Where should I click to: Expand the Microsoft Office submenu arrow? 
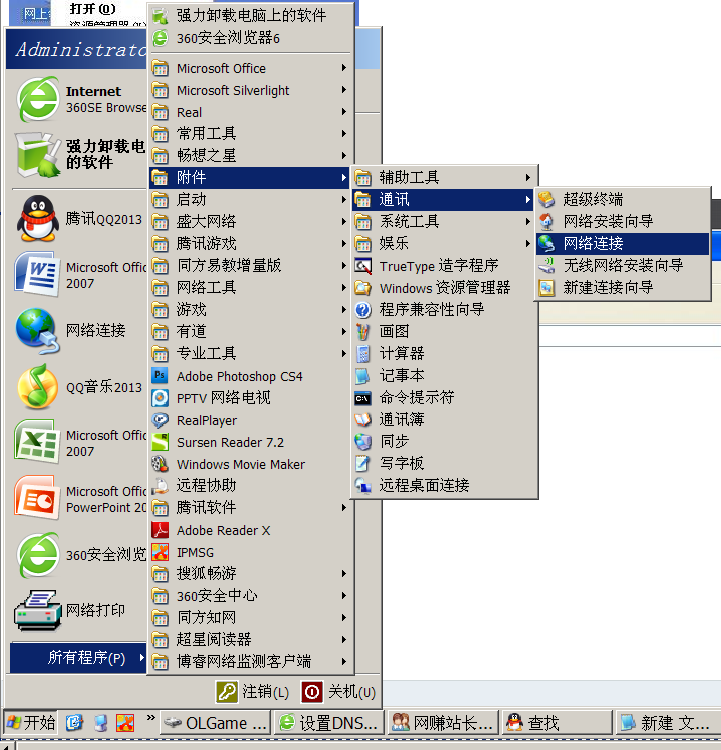(344, 68)
